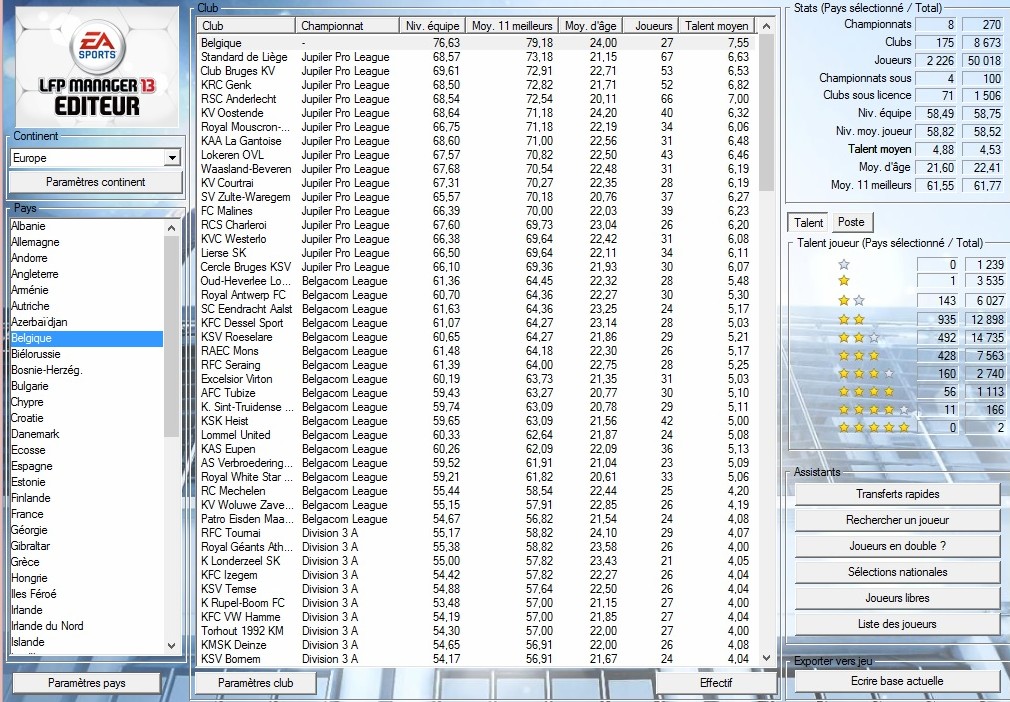Select Irlande du Nord in the country list
The width and height of the screenshot is (1010, 702).
click(x=86, y=626)
